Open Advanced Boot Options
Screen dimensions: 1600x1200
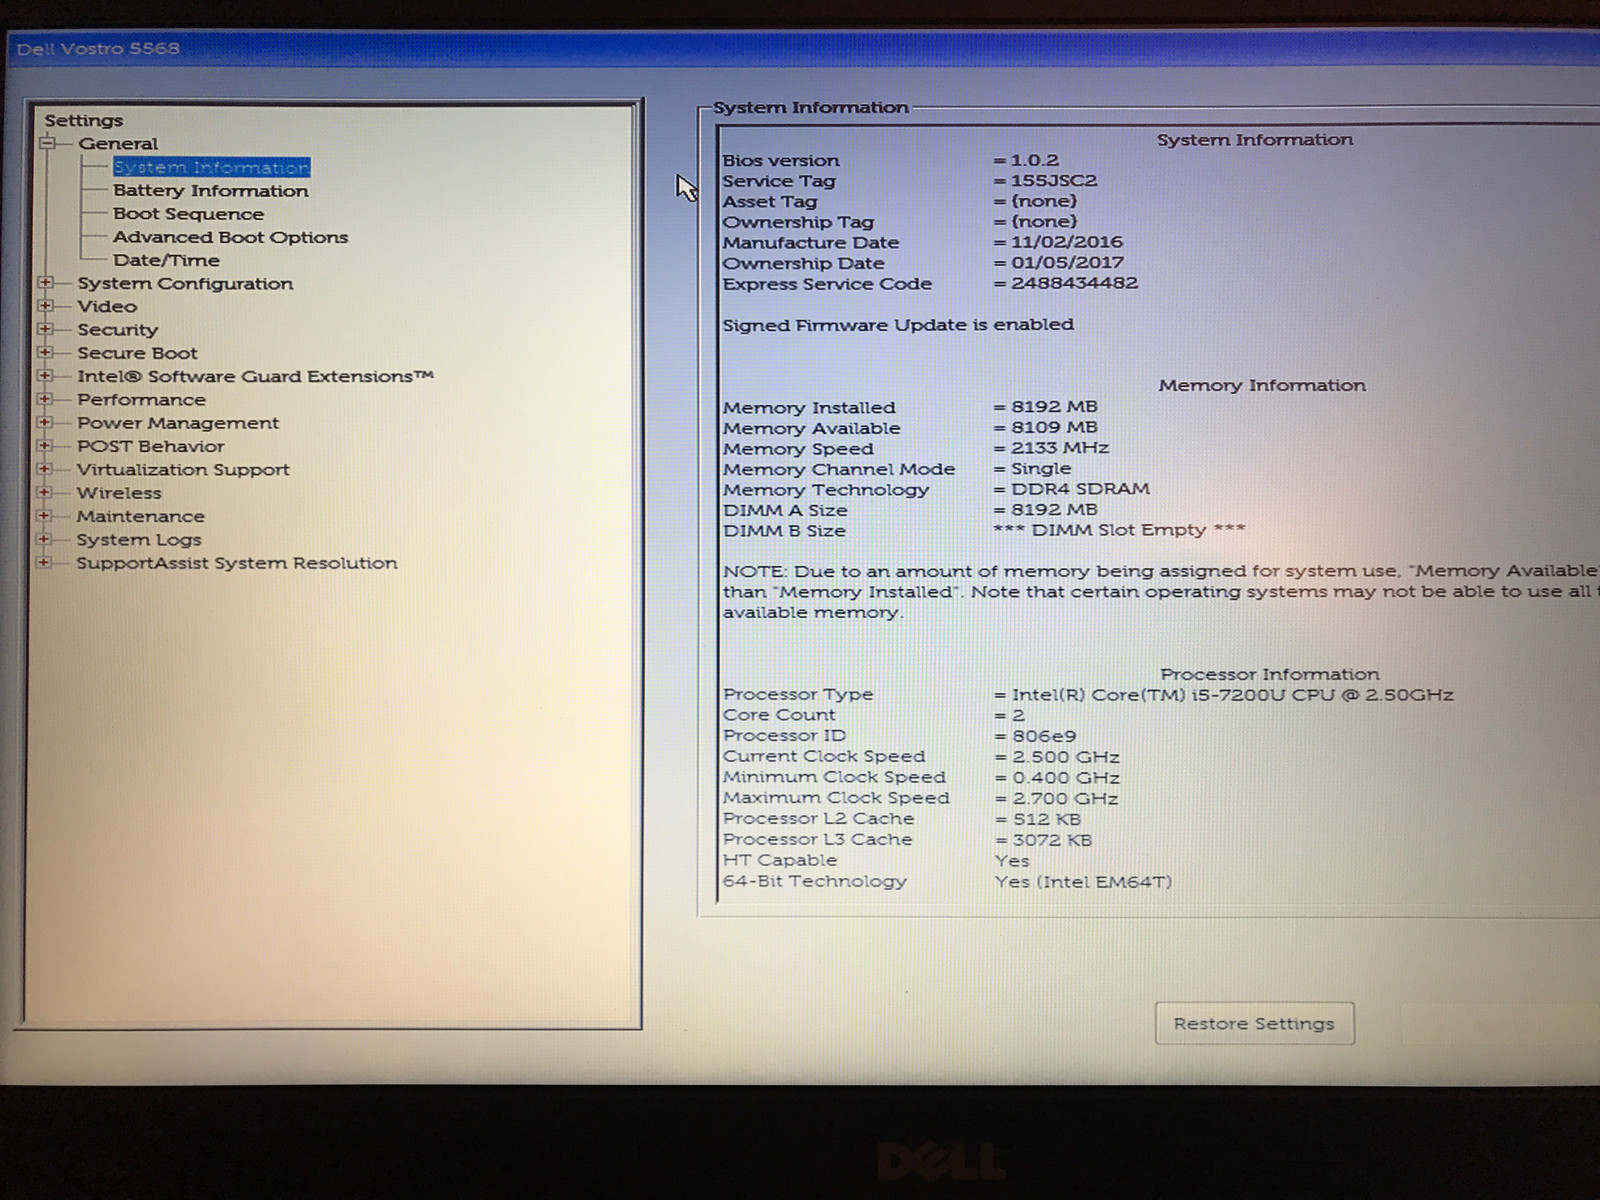coord(230,237)
